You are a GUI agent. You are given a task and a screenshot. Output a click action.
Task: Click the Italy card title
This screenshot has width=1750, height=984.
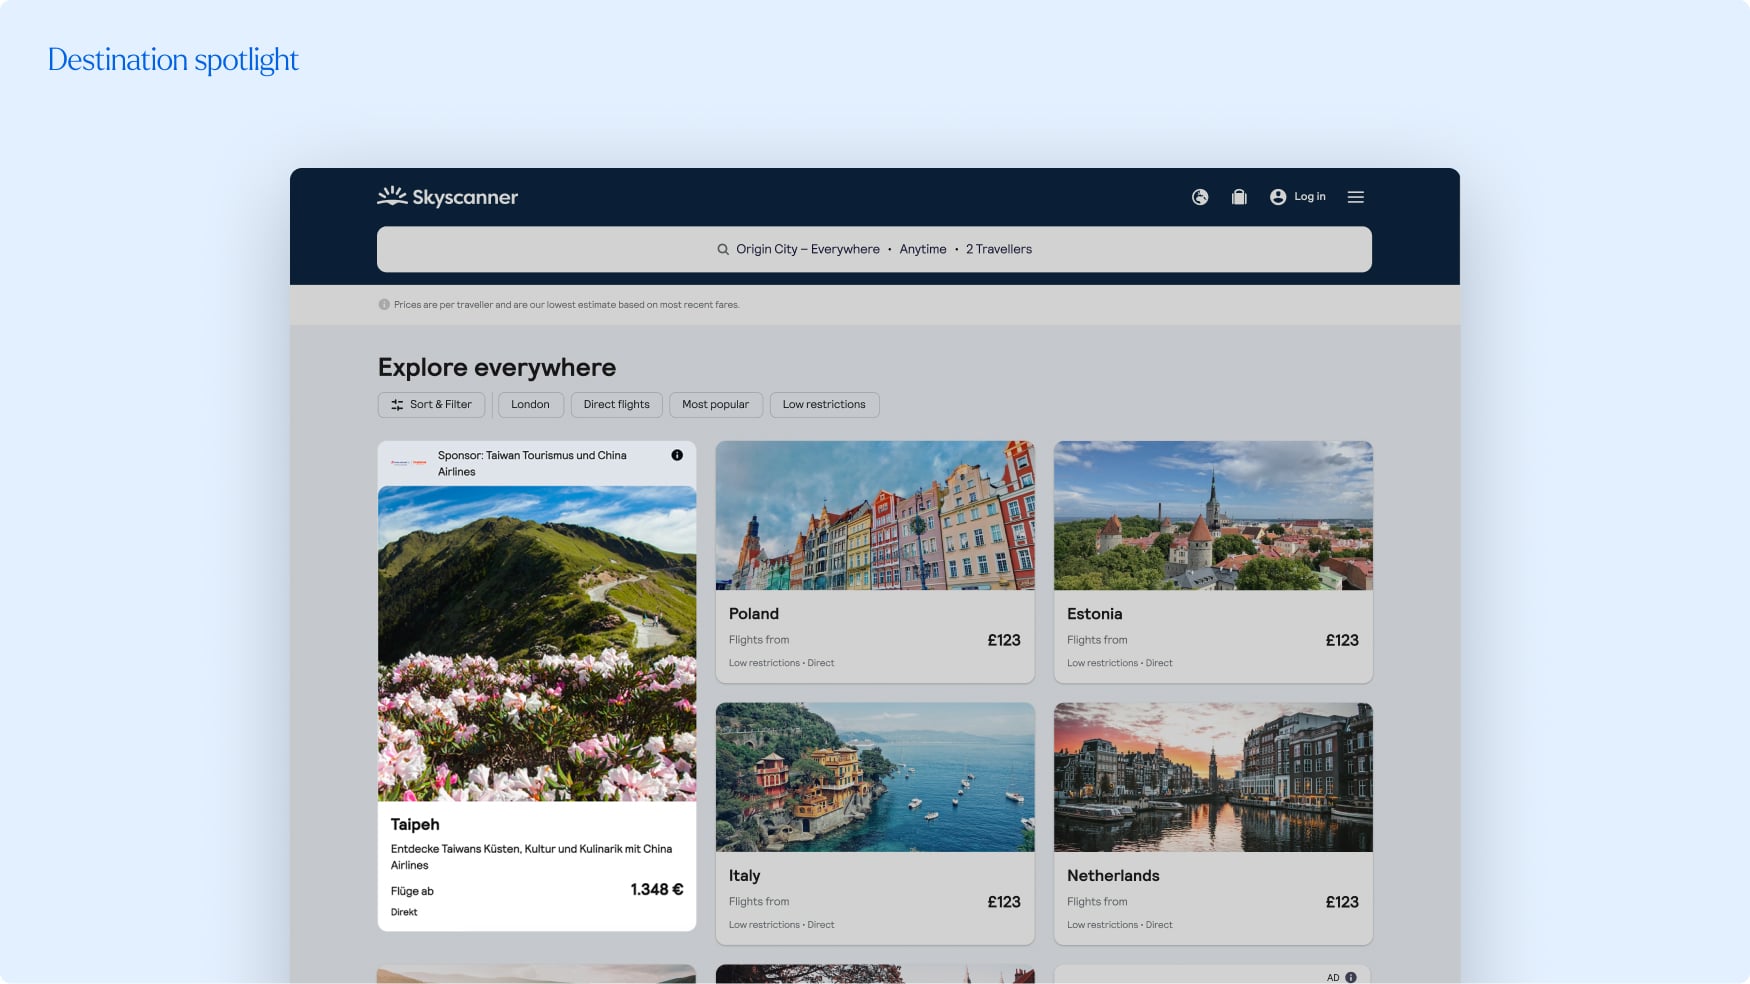click(x=745, y=876)
